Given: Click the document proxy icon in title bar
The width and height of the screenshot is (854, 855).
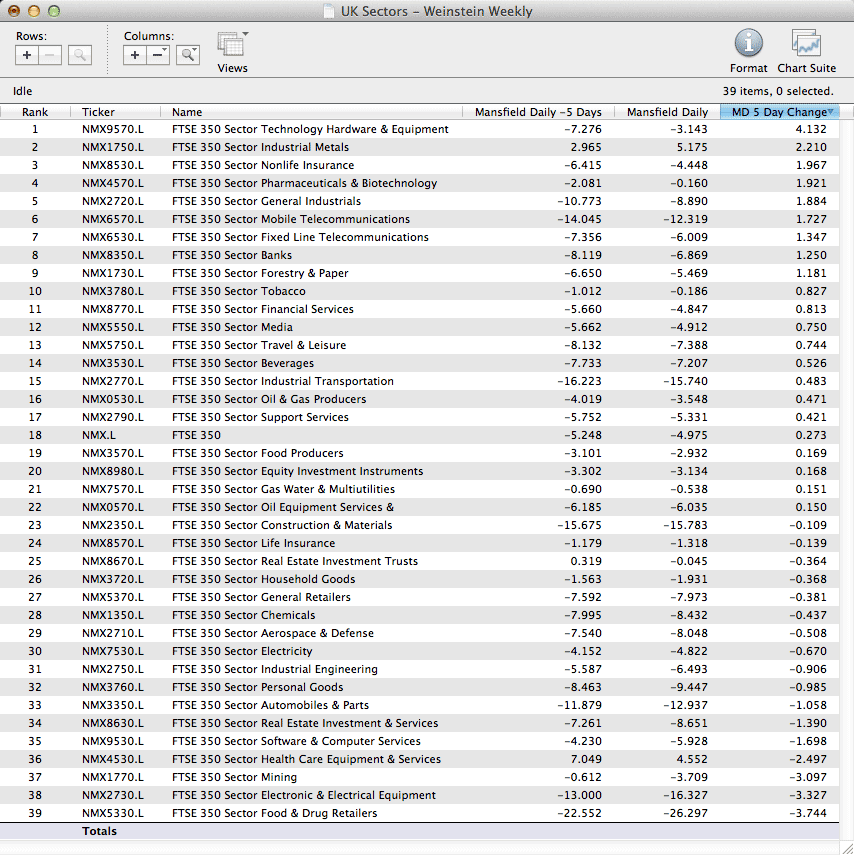Looking at the screenshot, I should (x=329, y=12).
